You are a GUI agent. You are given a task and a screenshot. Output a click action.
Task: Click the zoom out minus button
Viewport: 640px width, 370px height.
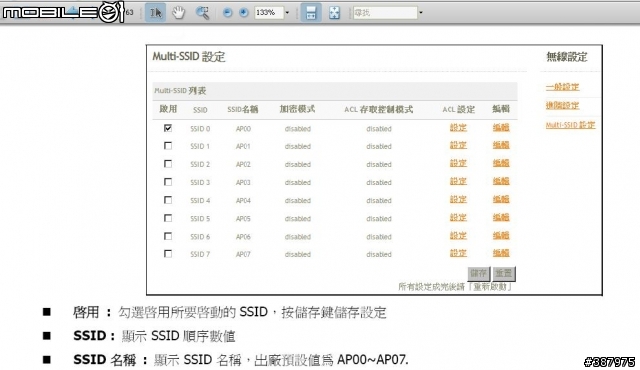pyautogui.click(x=228, y=13)
